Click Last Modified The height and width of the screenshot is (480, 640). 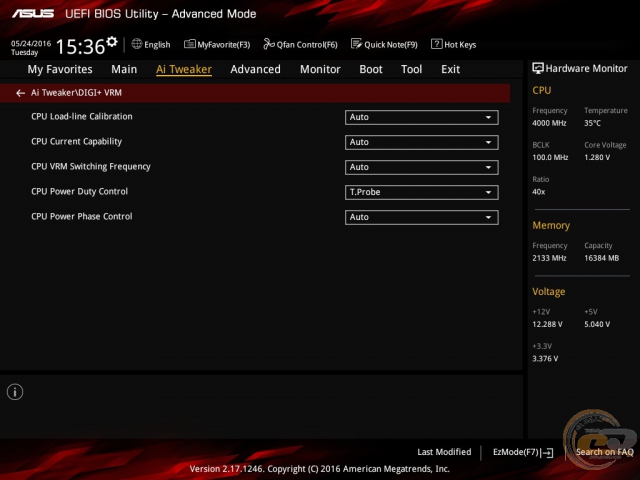444,452
